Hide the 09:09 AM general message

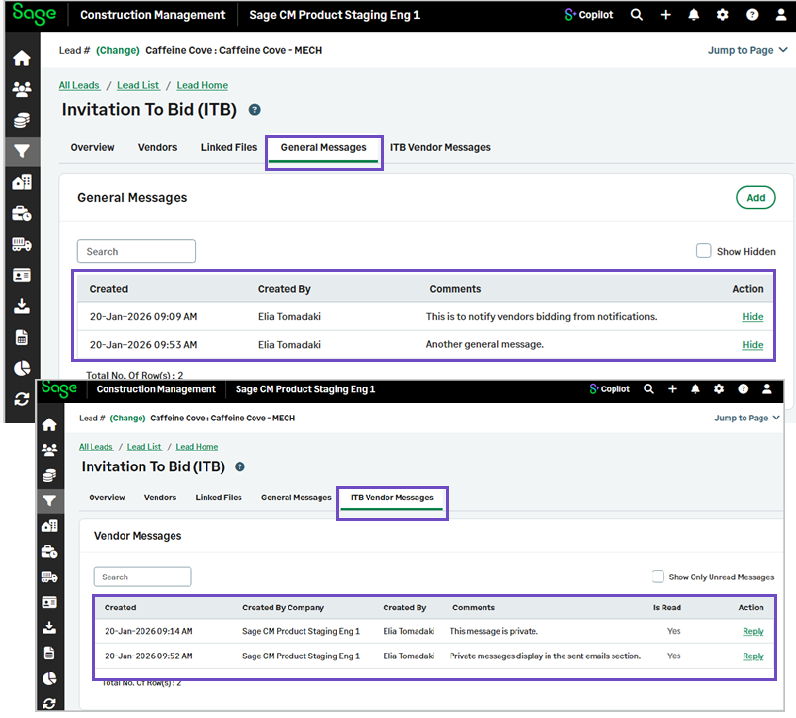point(752,317)
